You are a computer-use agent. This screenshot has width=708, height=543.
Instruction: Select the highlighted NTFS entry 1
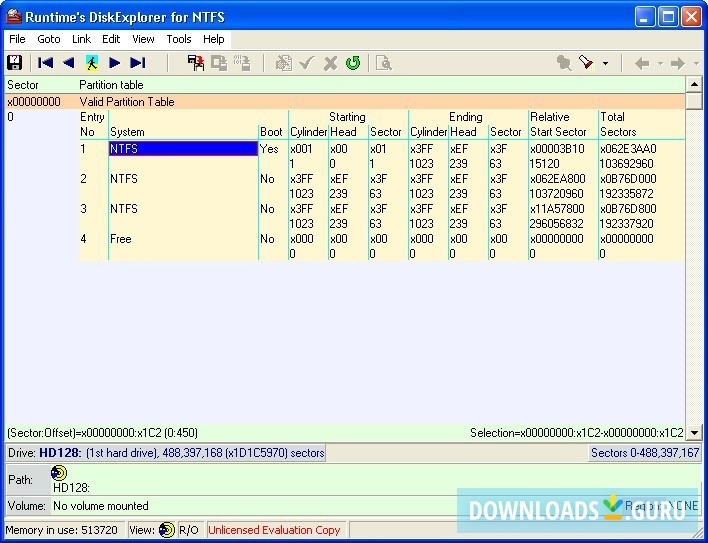click(x=183, y=149)
